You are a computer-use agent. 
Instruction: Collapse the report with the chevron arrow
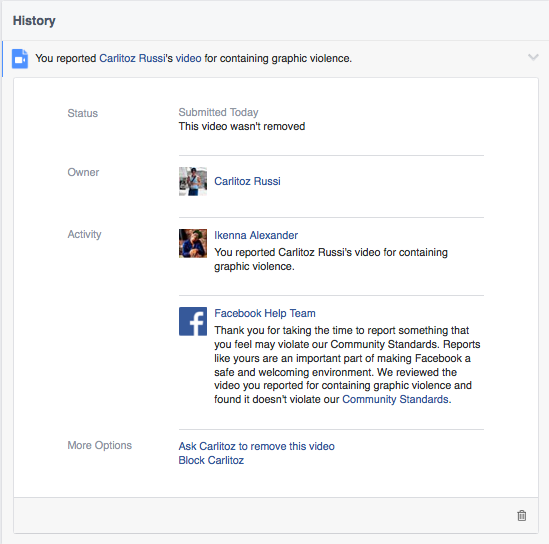[x=533, y=57]
